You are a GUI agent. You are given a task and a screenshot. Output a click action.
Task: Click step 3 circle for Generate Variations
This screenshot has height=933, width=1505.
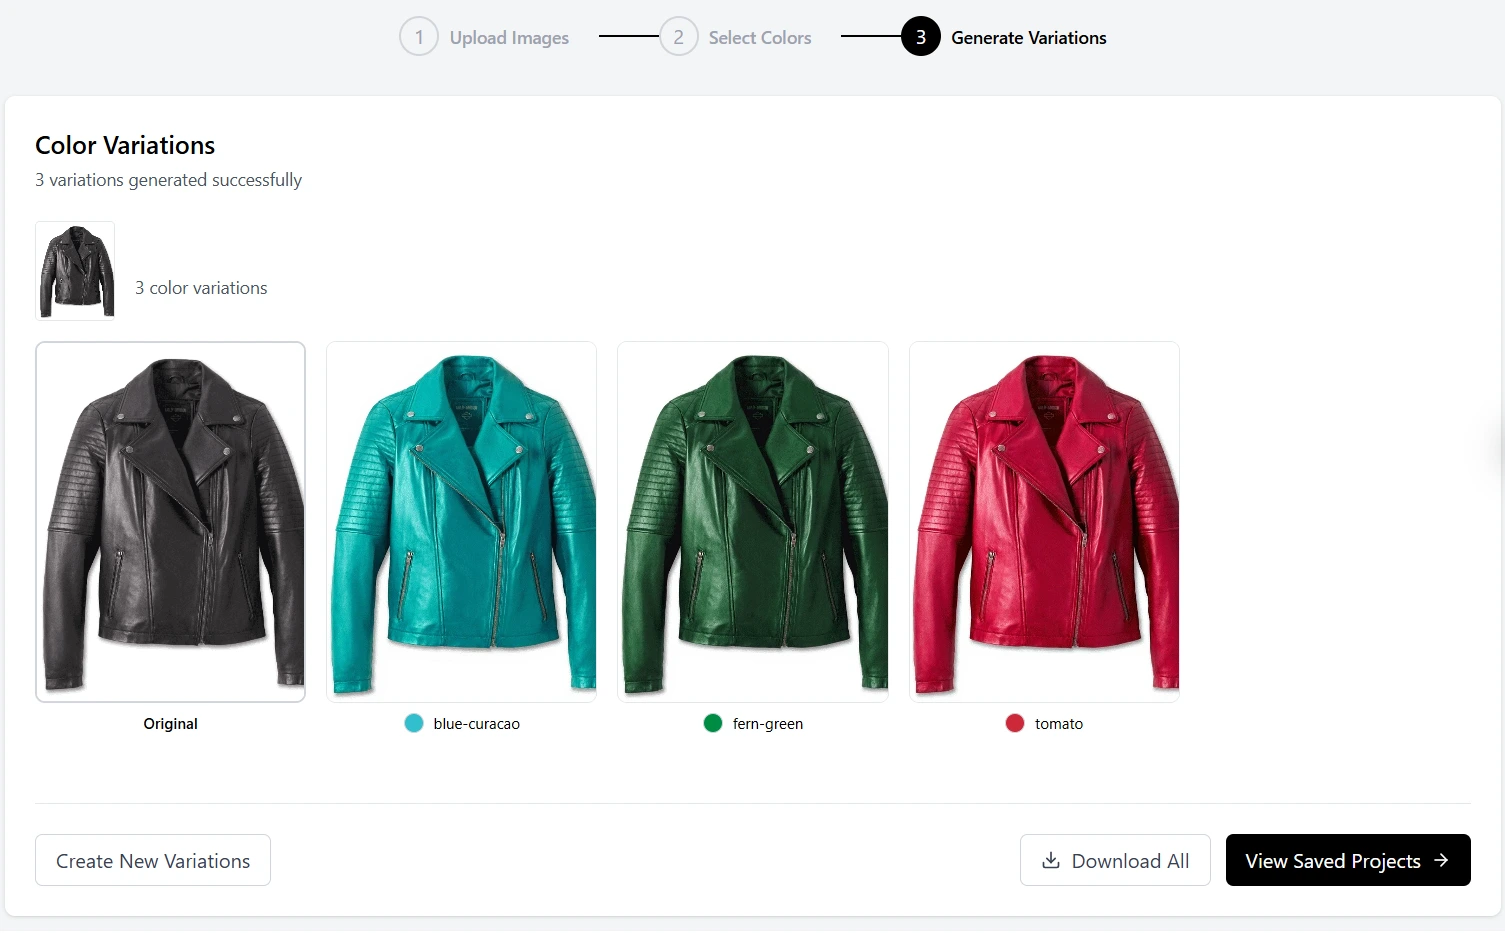[920, 37]
